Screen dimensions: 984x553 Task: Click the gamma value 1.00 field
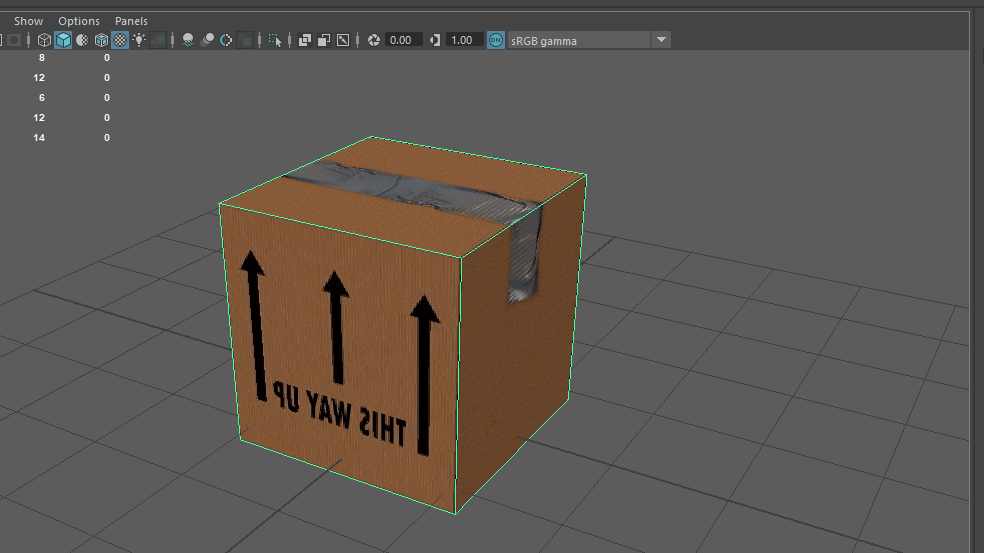click(x=463, y=40)
